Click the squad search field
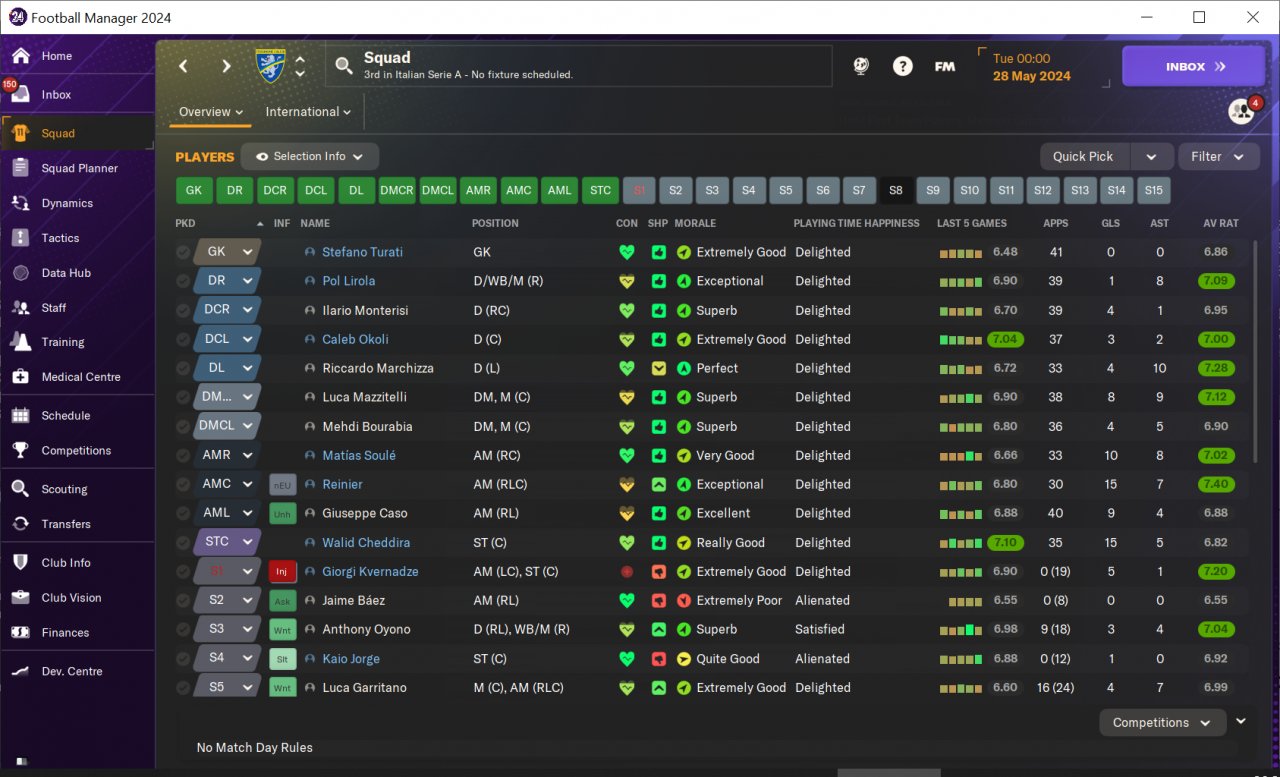Screen dimensions: 1280x777 [x=580, y=66]
